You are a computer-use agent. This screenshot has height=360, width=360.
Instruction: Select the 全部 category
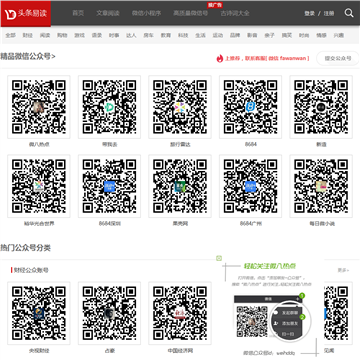10,35
